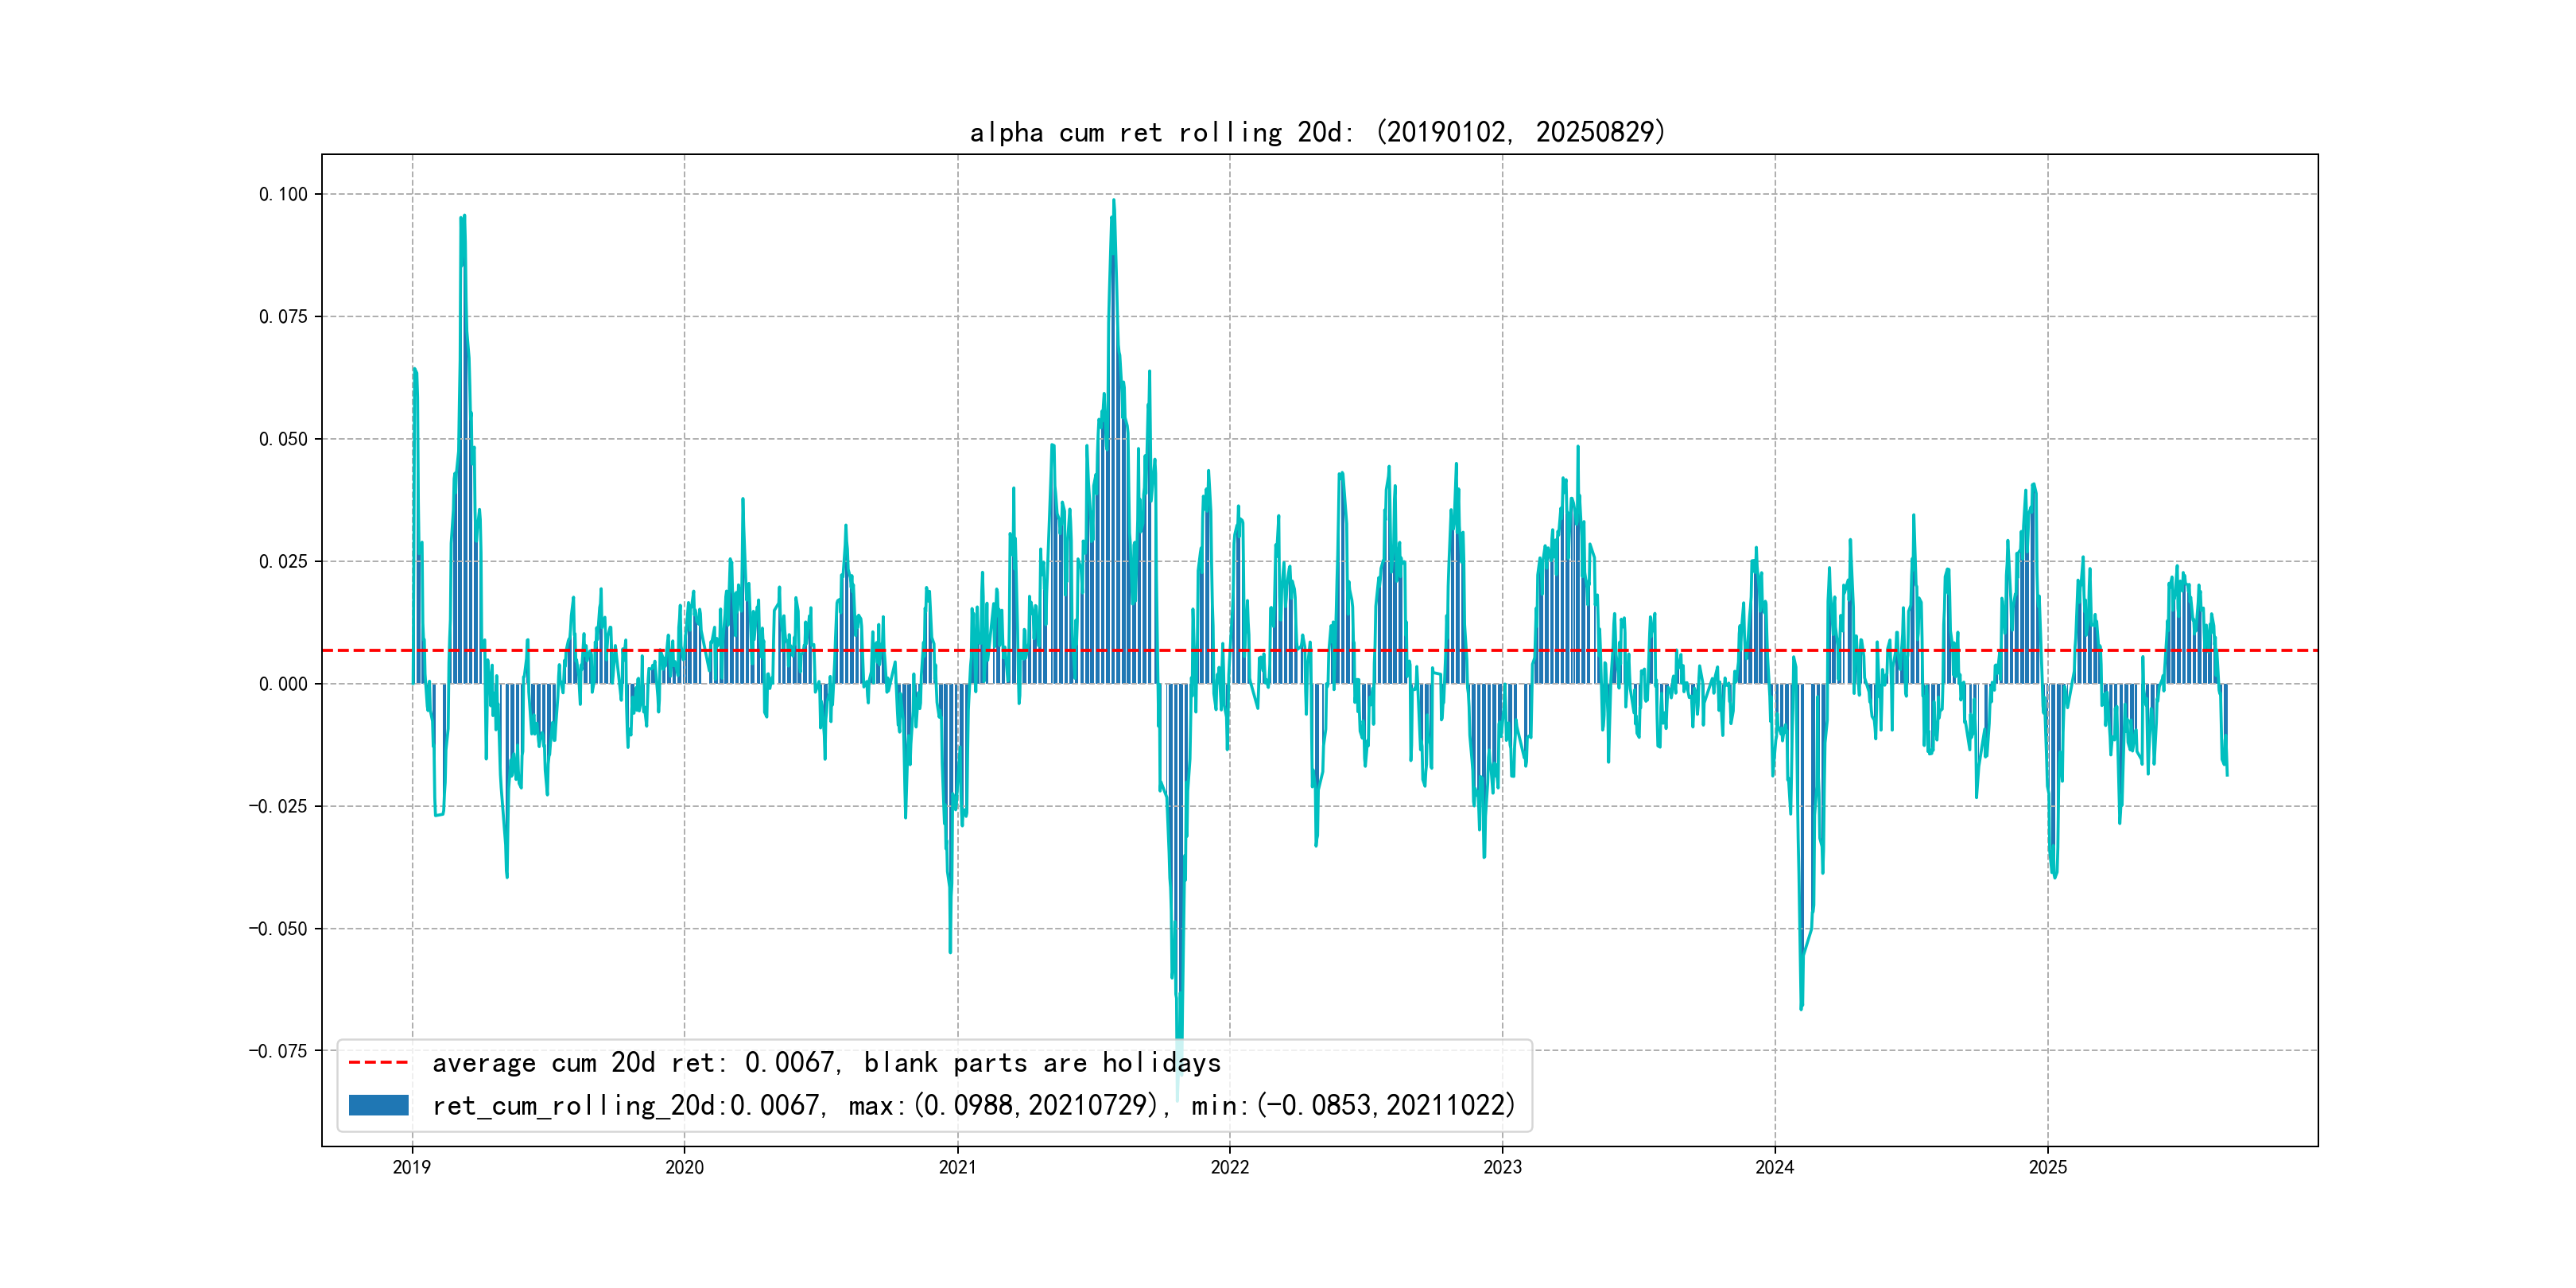Screen dimensions: 2576x1288
Task: Click the highest peak in mid-2021
Action: pos(1113,201)
